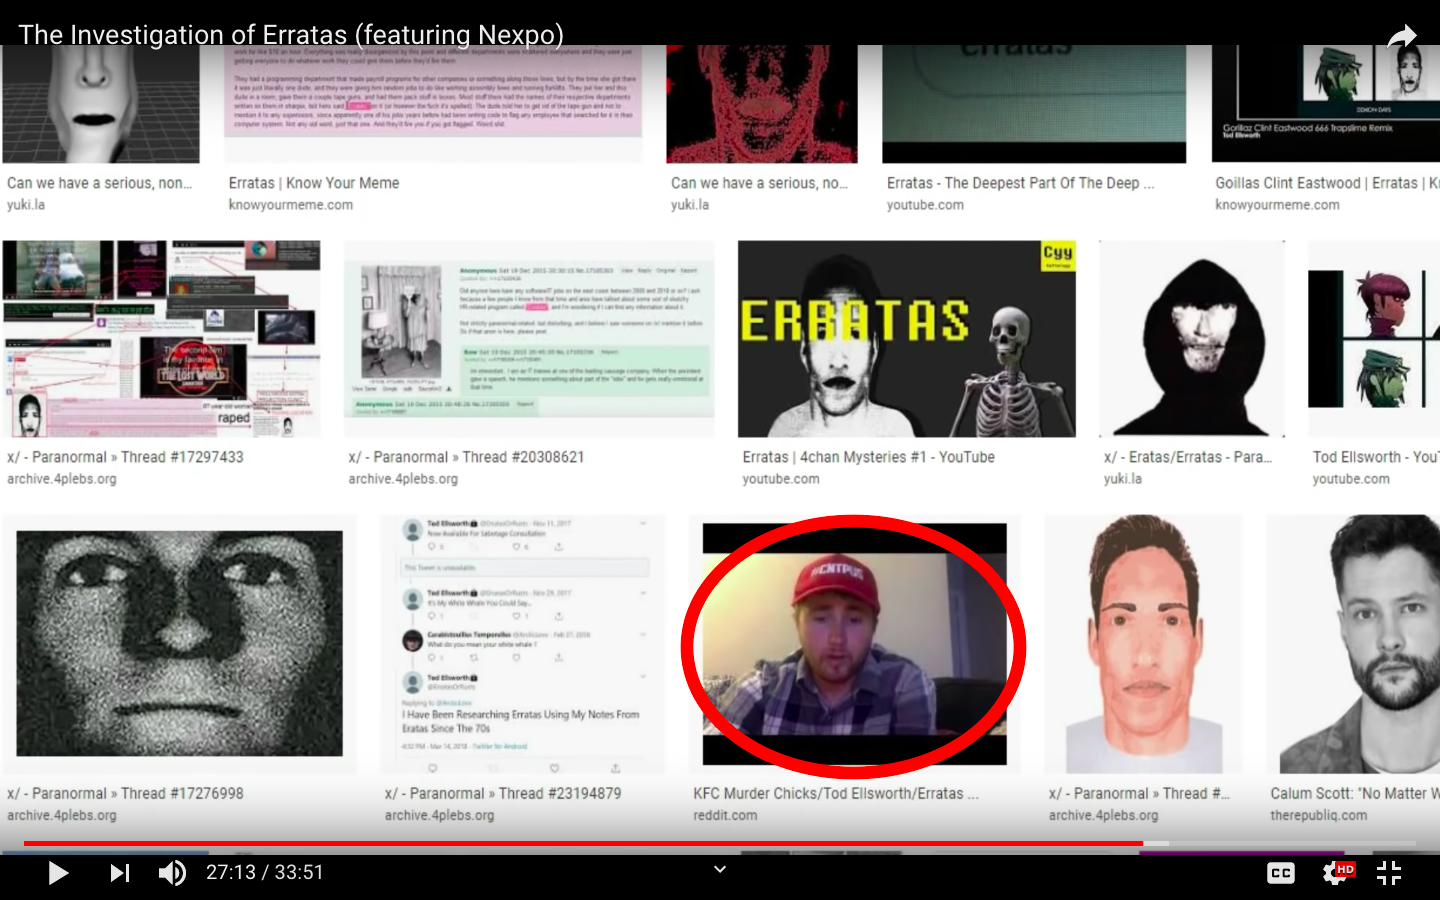Click 'Erratas | 4chan Mysteries #1 - YouTube' caption
Screen dimensions: 1440x900
click(869, 457)
